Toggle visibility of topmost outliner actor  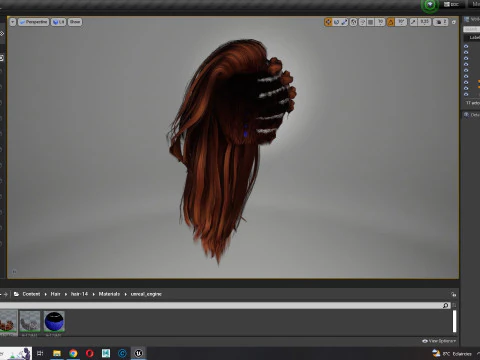(x=466, y=46)
